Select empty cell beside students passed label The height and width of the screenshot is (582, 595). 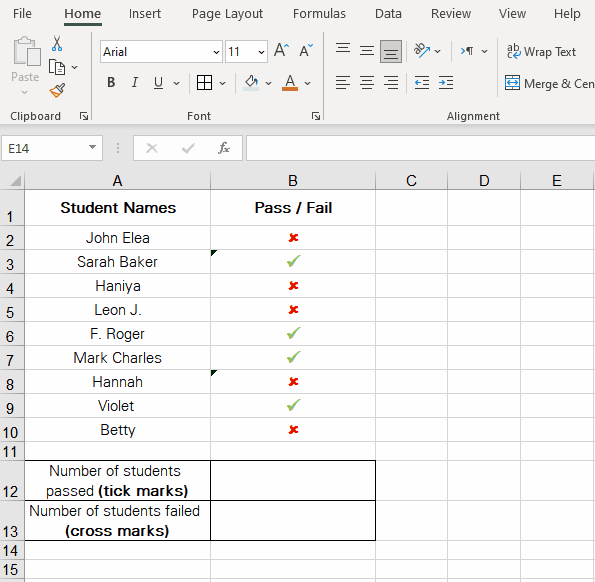(293, 481)
